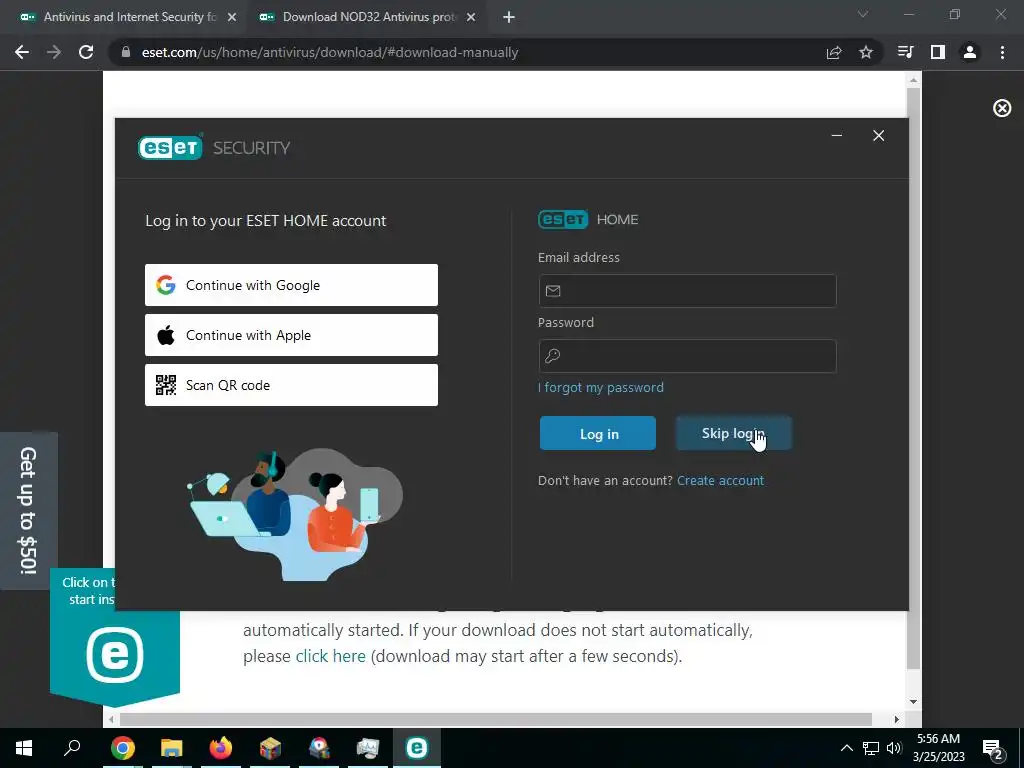Screen dimensions: 1024x768
Task: Click horizontal scrollbar left arrow
Action: click(x=112, y=719)
